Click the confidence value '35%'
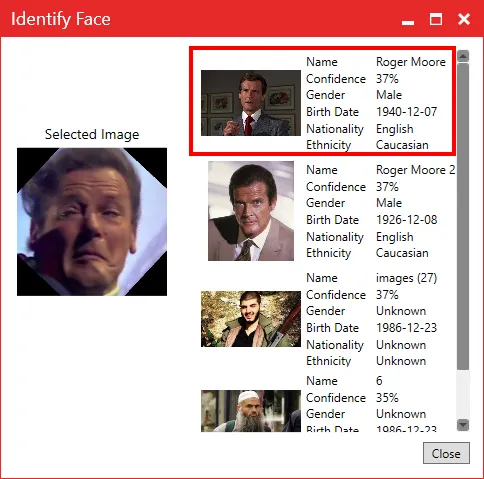This screenshot has width=484, height=479. click(387, 398)
